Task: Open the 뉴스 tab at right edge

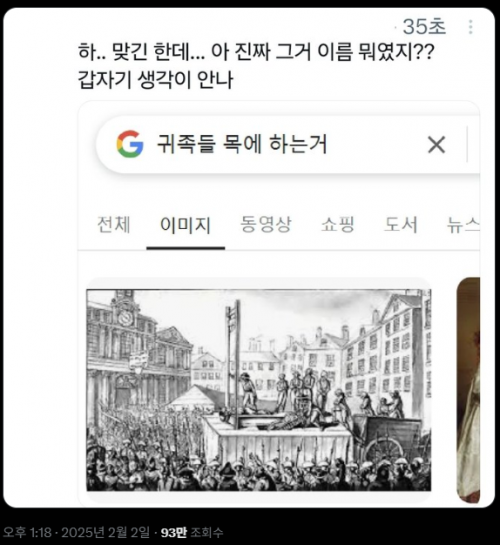Action: (463, 224)
